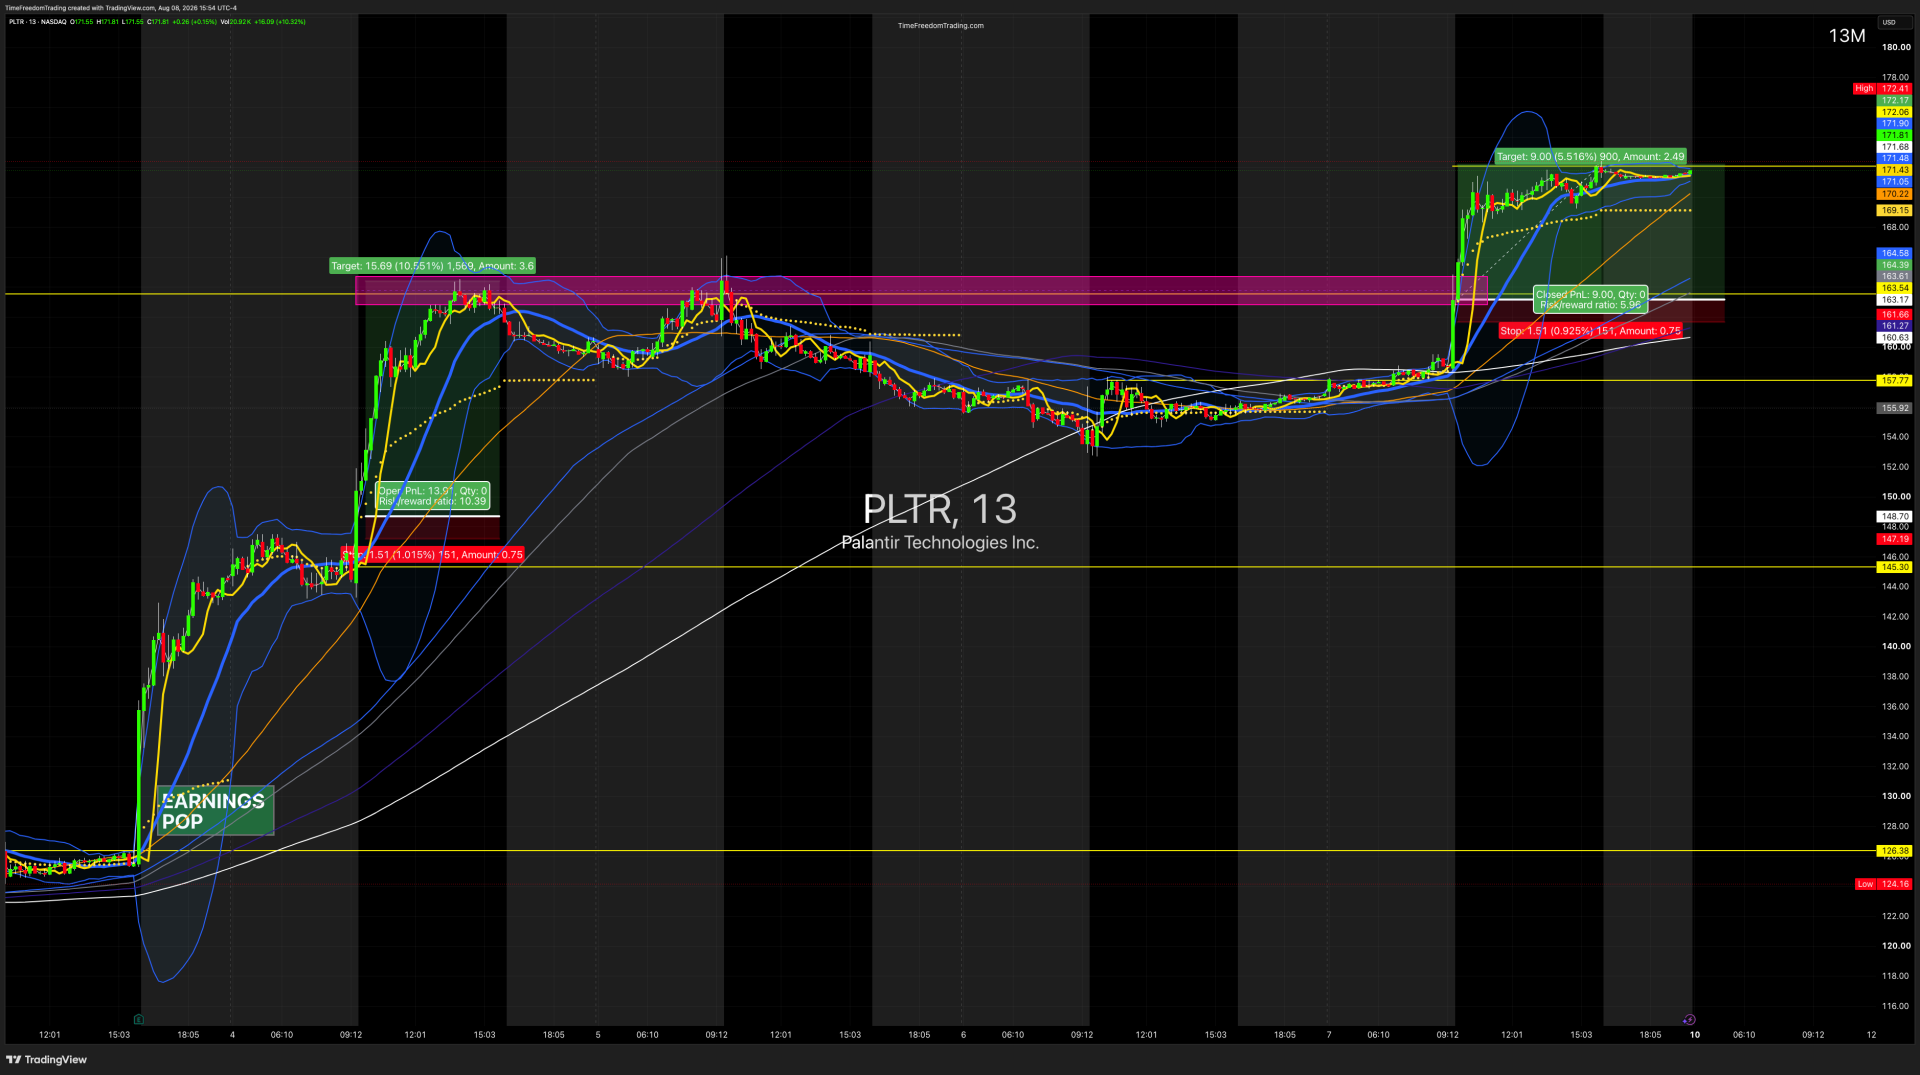1920x1075 pixels.
Task: Select the Closed PnL: 9.00 label
Action: coord(1590,299)
